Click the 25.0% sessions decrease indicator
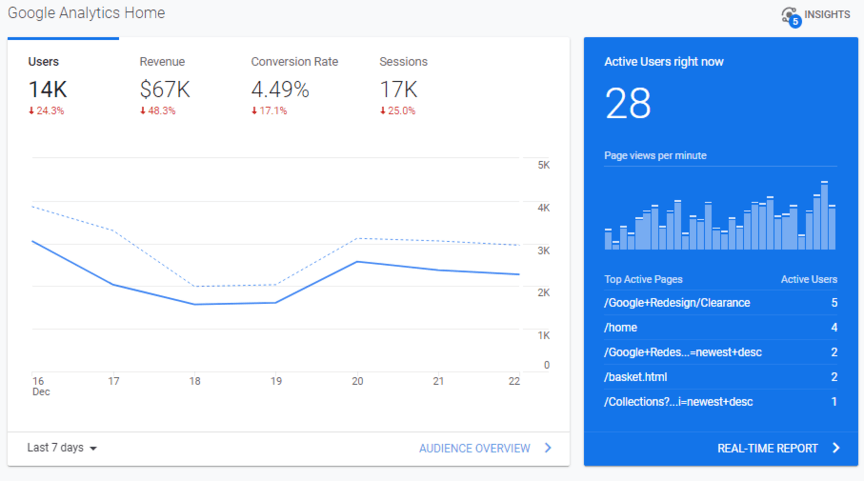Screen dimensions: 864x481 pos(397,111)
